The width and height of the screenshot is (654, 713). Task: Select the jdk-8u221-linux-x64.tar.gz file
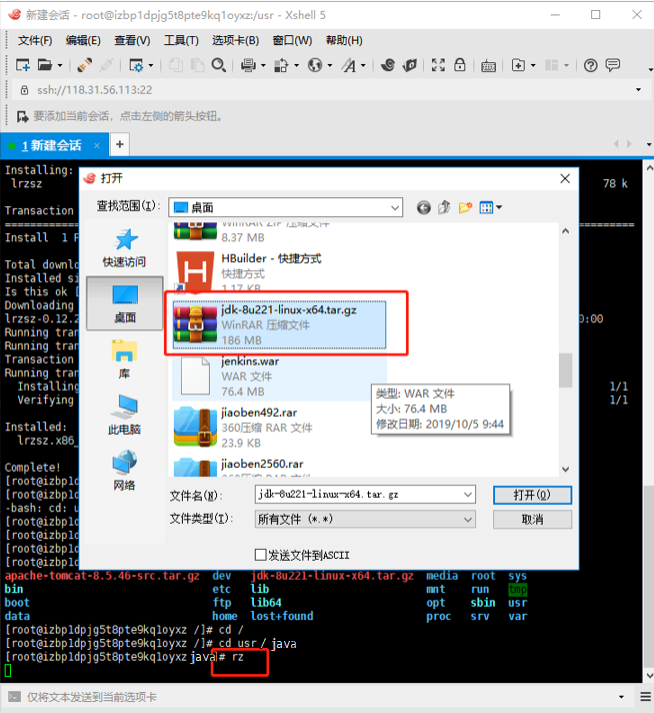[x=279, y=325]
